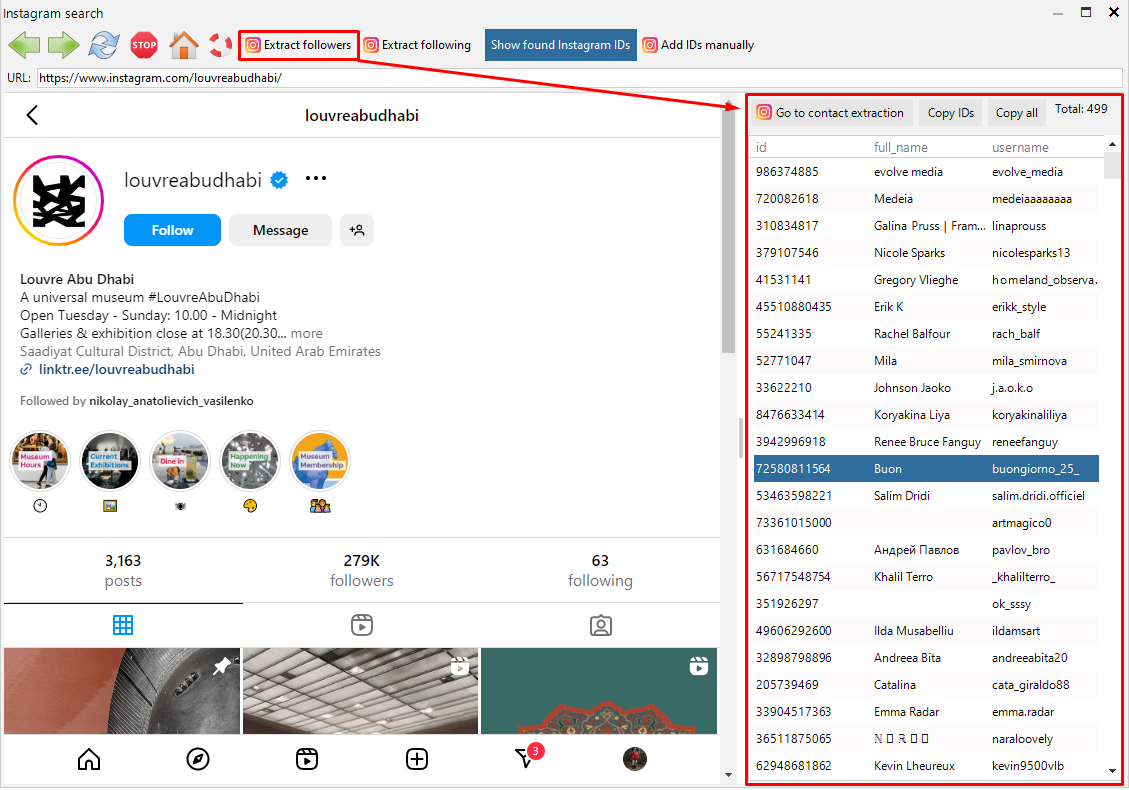Click the green forward arrow toolbar icon
Image resolution: width=1129 pixels, height=790 pixels.
tap(63, 45)
